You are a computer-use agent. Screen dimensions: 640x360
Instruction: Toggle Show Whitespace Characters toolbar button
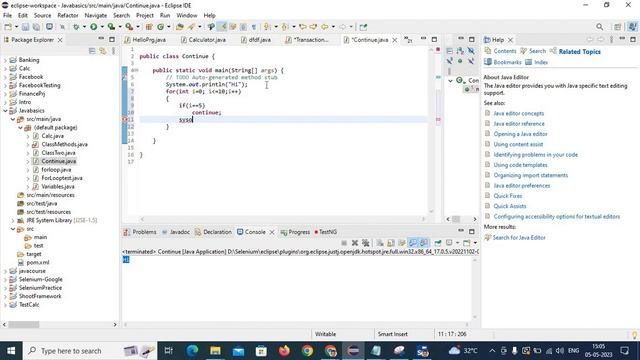pos(254,27)
